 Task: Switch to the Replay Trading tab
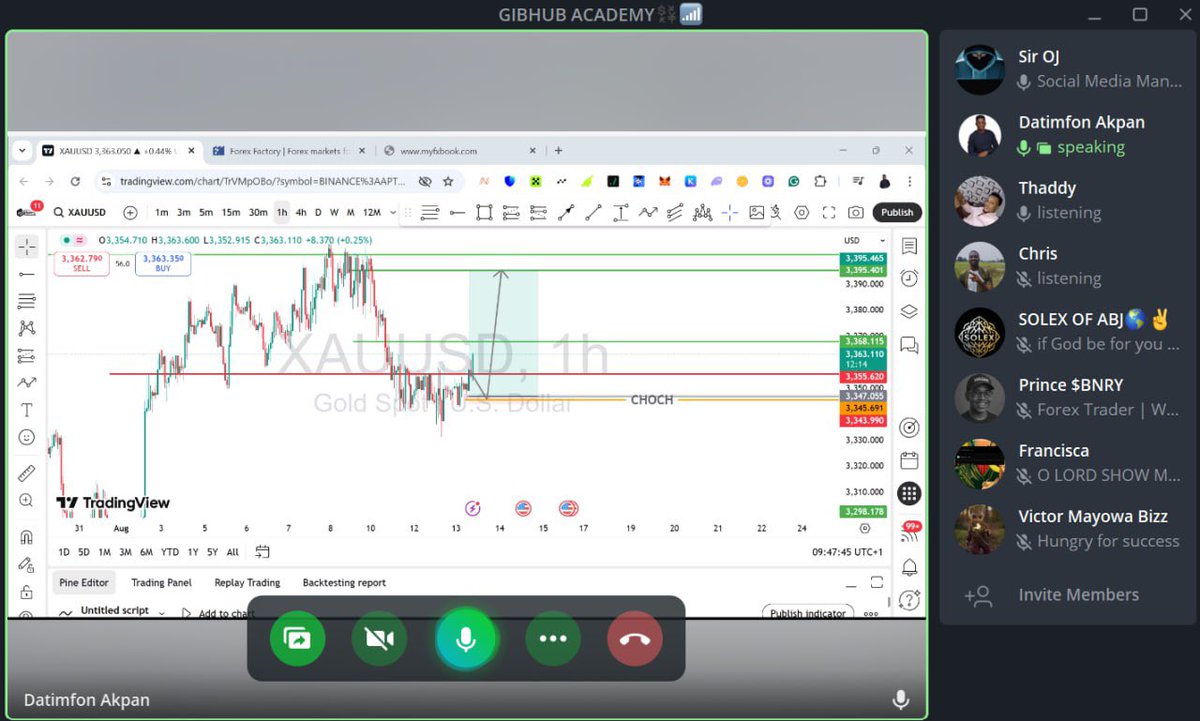click(x=247, y=582)
